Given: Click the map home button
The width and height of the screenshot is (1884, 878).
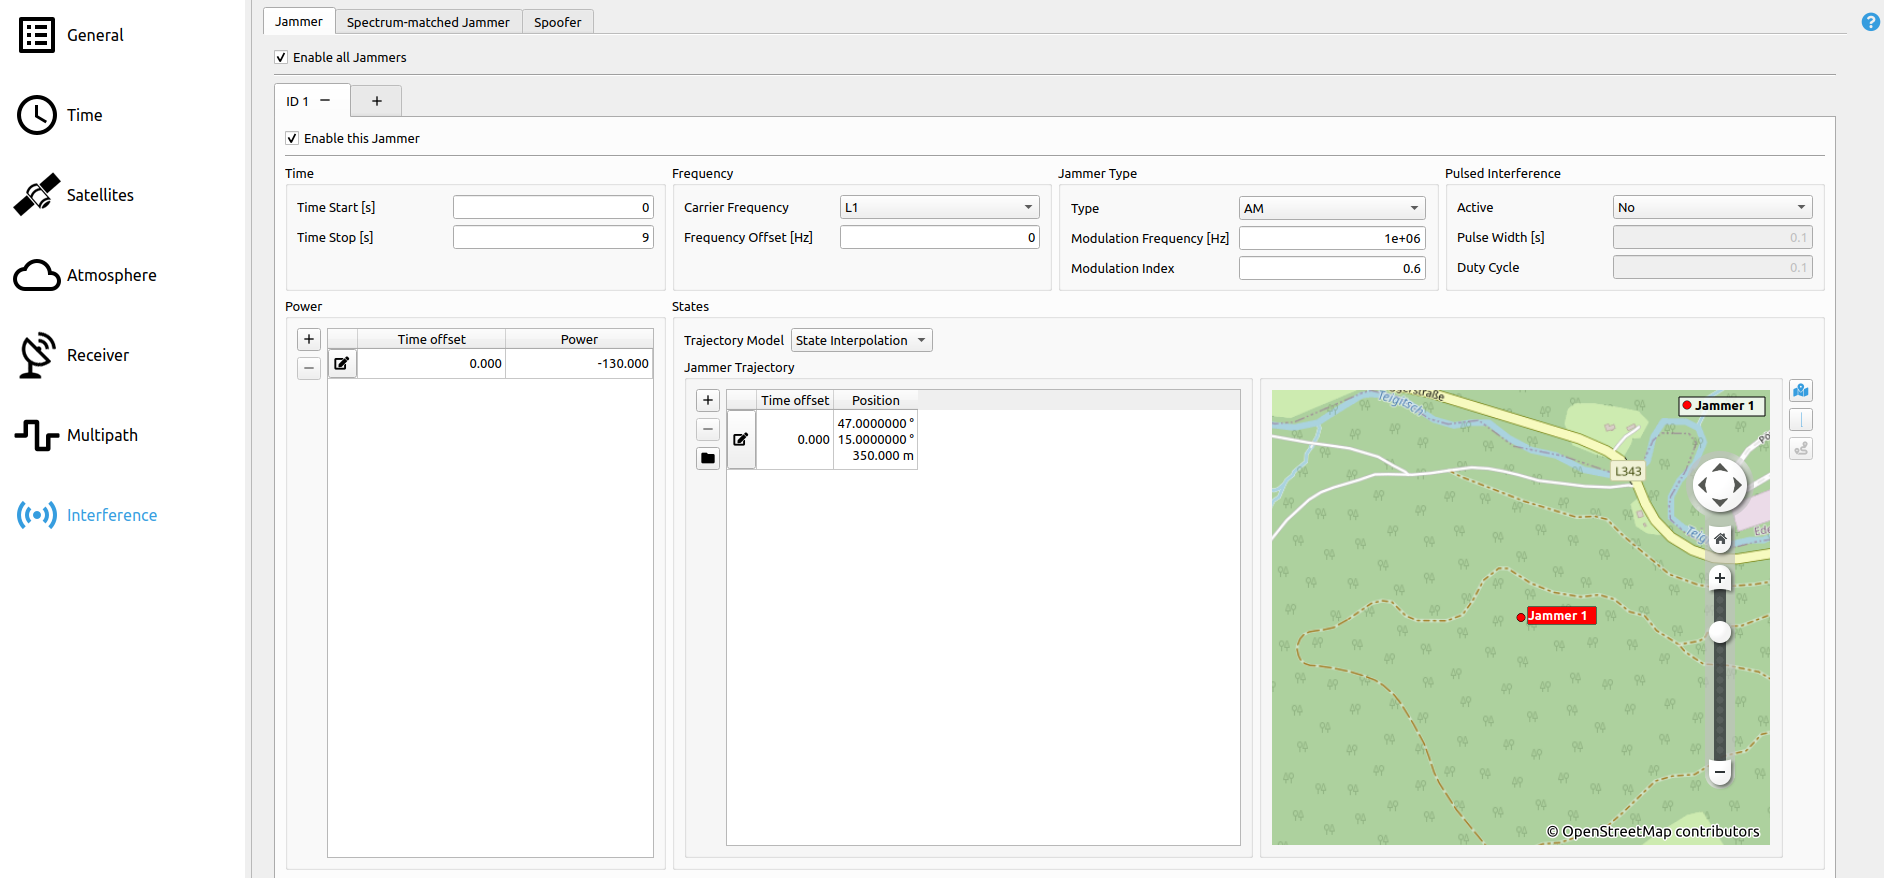Looking at the screenshot, I should (x=1720, y=539).
